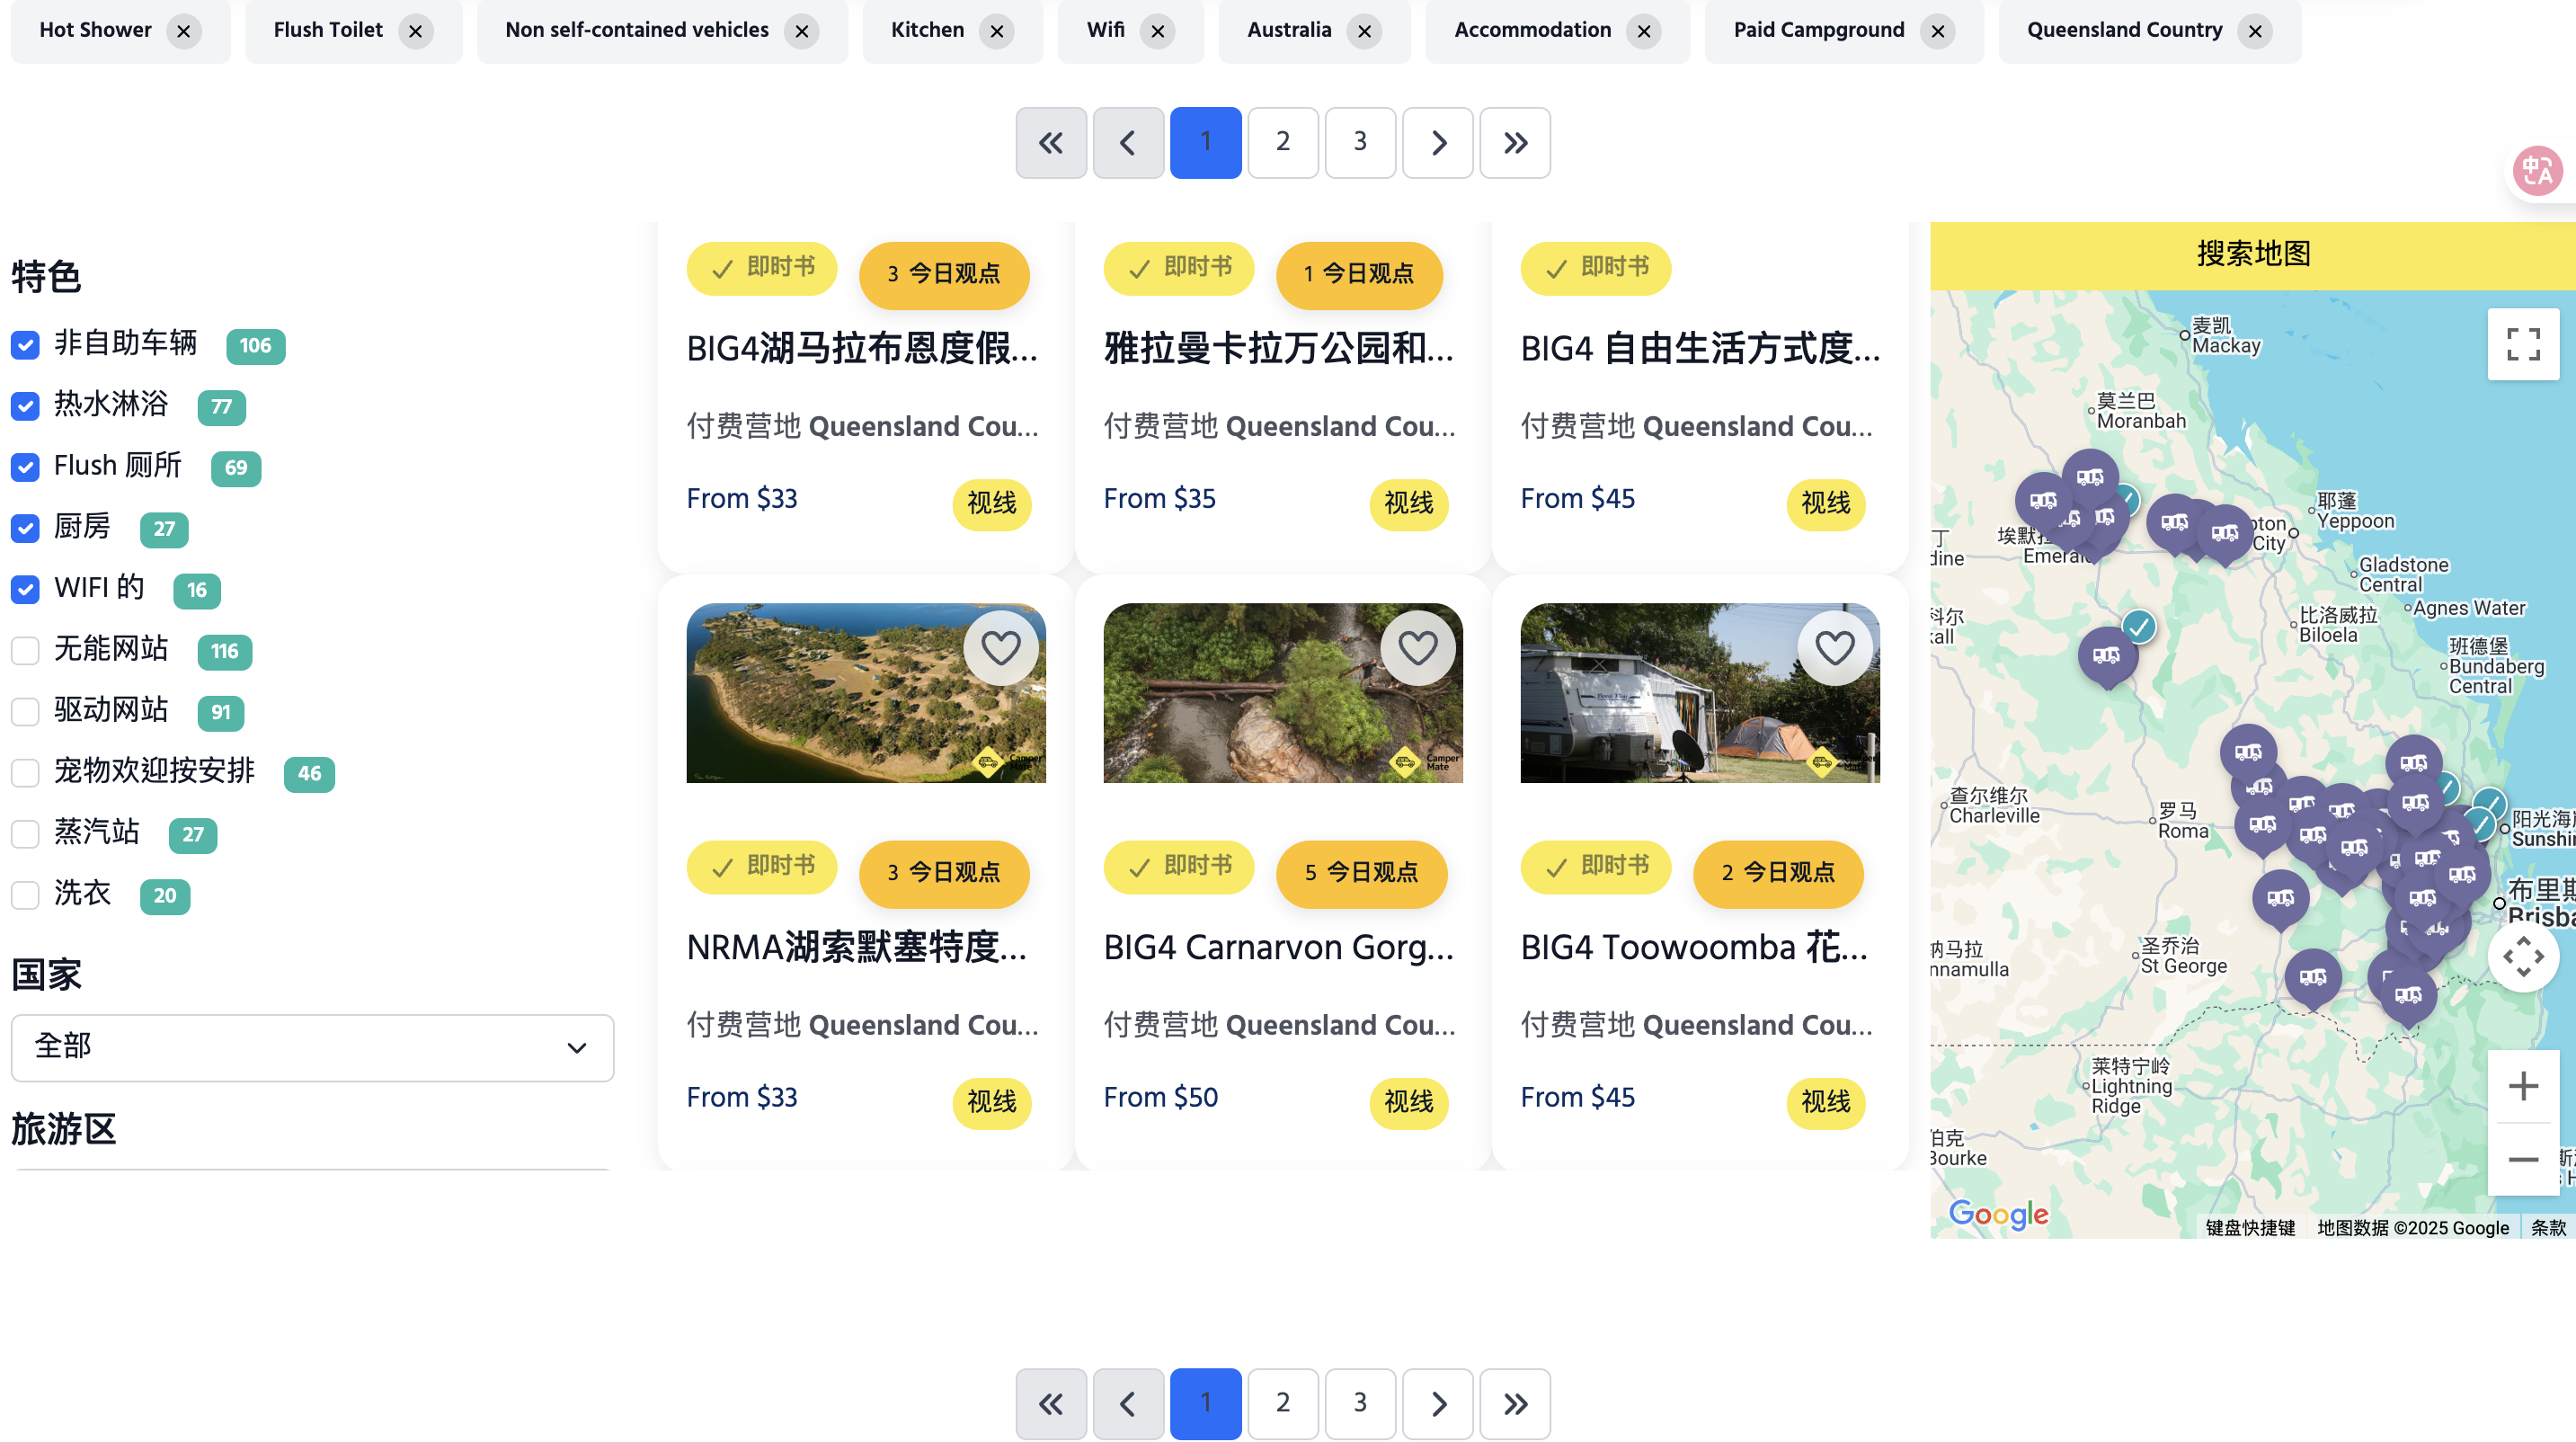Screen dimensions: 2576x1442
Task: Toggle fullscreen view on the map
Action: coord(2523,344)
